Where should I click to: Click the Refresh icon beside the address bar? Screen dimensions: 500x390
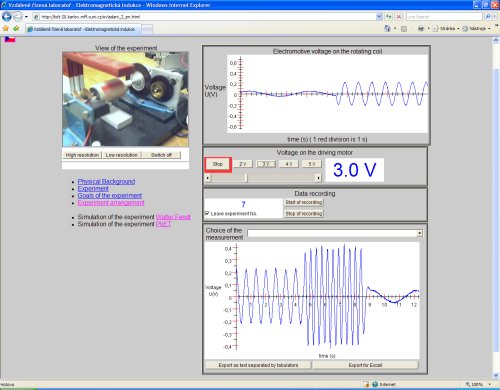(389, 16)
